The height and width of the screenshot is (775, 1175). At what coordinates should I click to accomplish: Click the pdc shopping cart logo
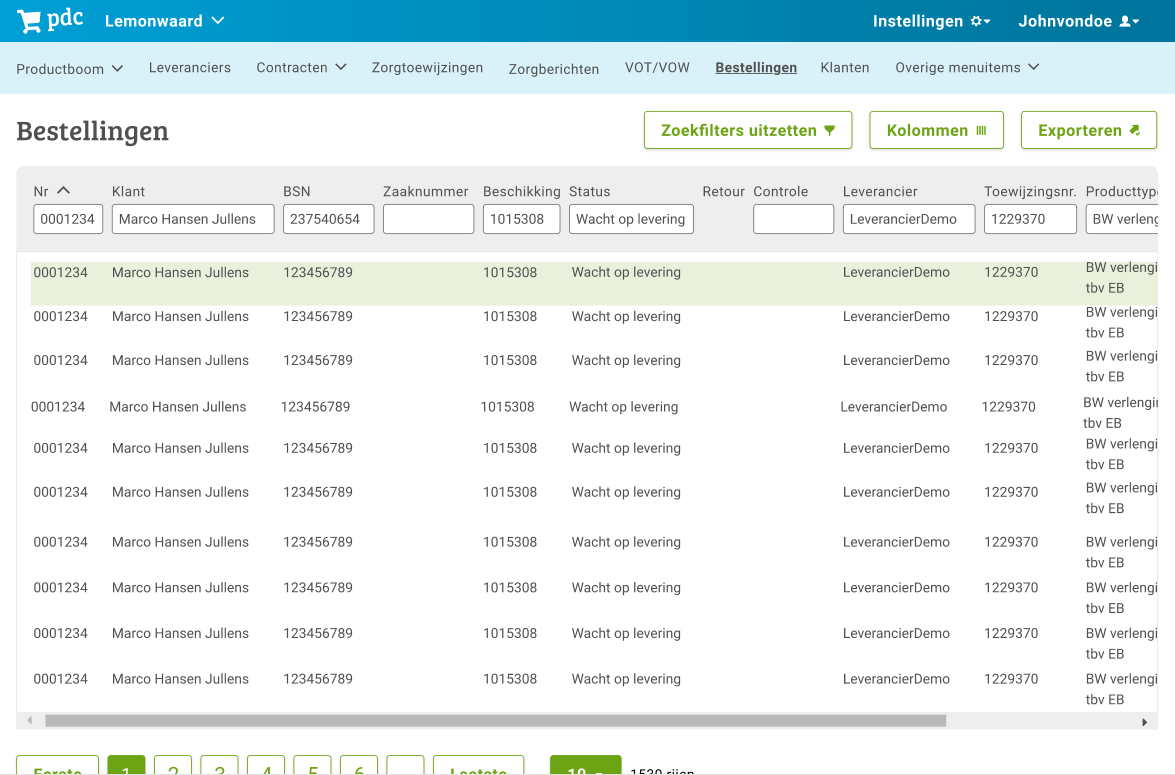pyautogui.click(x=50, y=21)
